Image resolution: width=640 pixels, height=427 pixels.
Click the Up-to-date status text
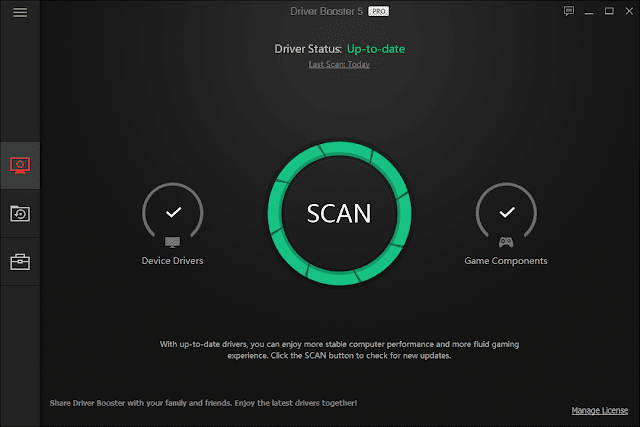click(376, 49)
